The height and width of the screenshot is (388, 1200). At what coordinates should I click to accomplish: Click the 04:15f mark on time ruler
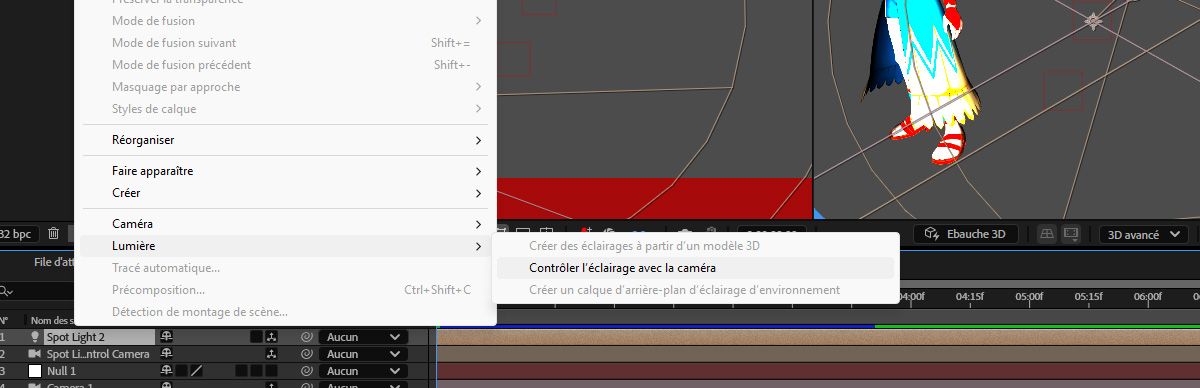(970, 297)
